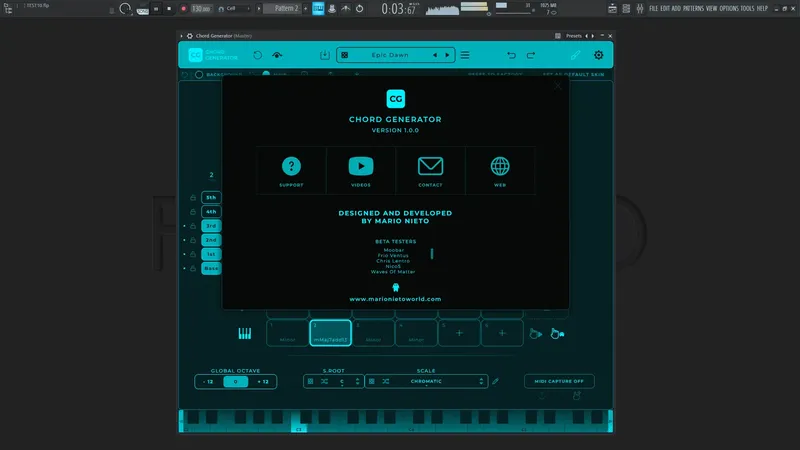The width and height of the screenshot is (800, 450).
Task: Click the reset circular arrow icon
Action: tap(258, 55)
